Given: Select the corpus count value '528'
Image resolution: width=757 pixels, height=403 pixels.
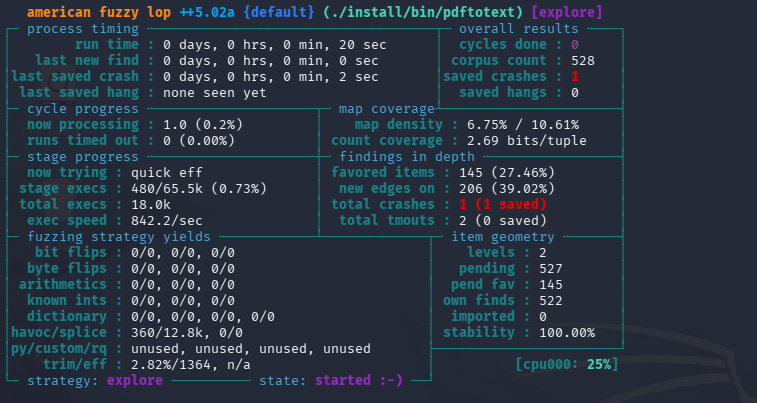Looking at the screenshot, I should [x=583, y=61].
